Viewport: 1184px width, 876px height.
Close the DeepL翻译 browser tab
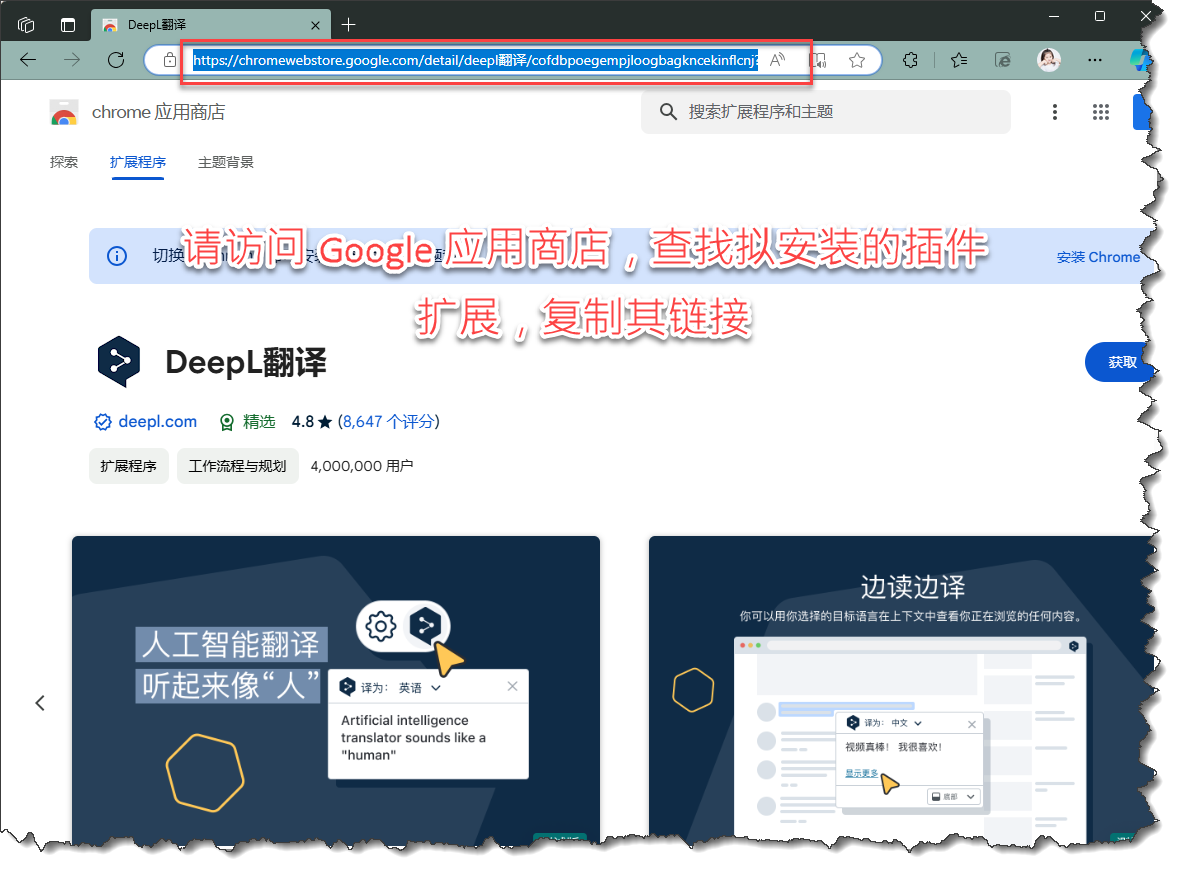[x=315, y=25]
